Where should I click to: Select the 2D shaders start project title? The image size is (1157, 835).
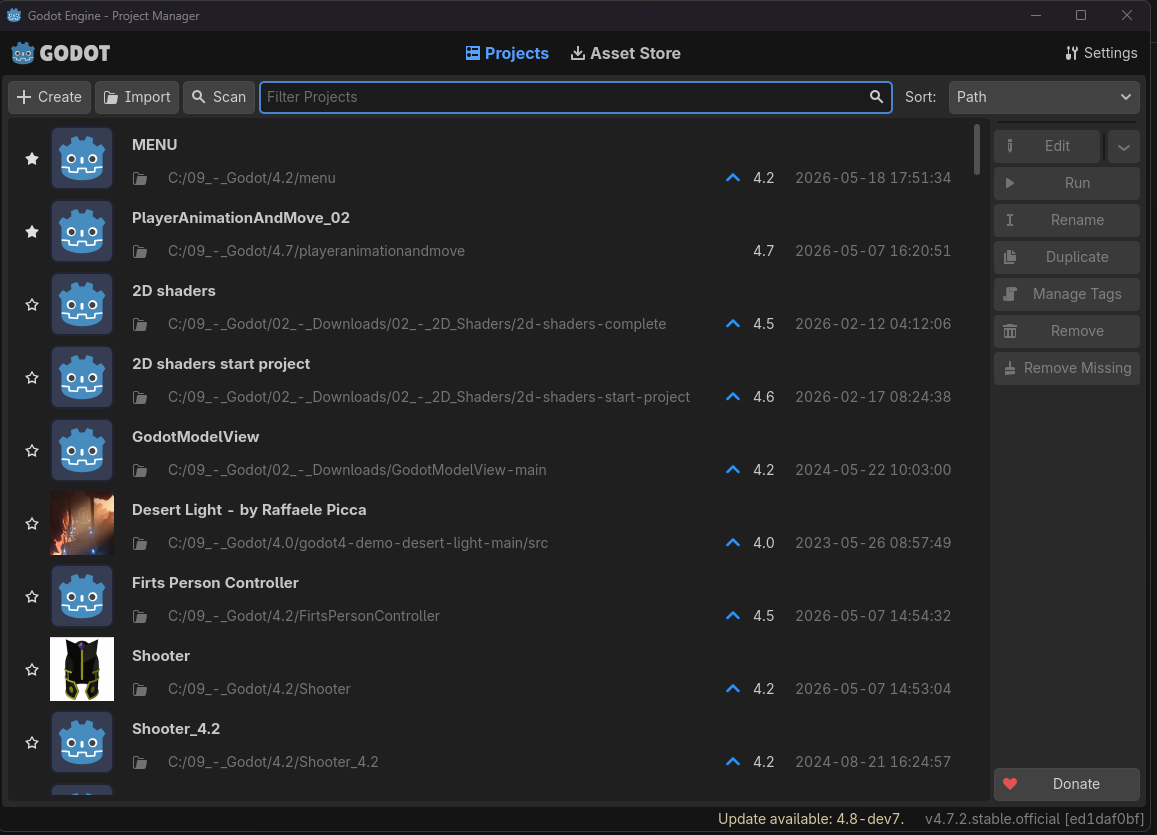221,364
